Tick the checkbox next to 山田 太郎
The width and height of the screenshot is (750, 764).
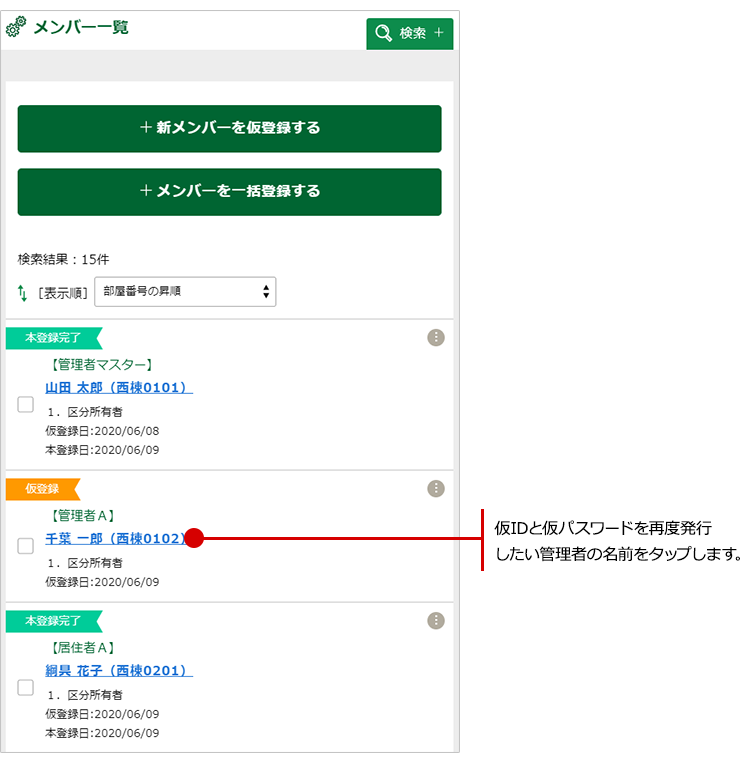26,404
